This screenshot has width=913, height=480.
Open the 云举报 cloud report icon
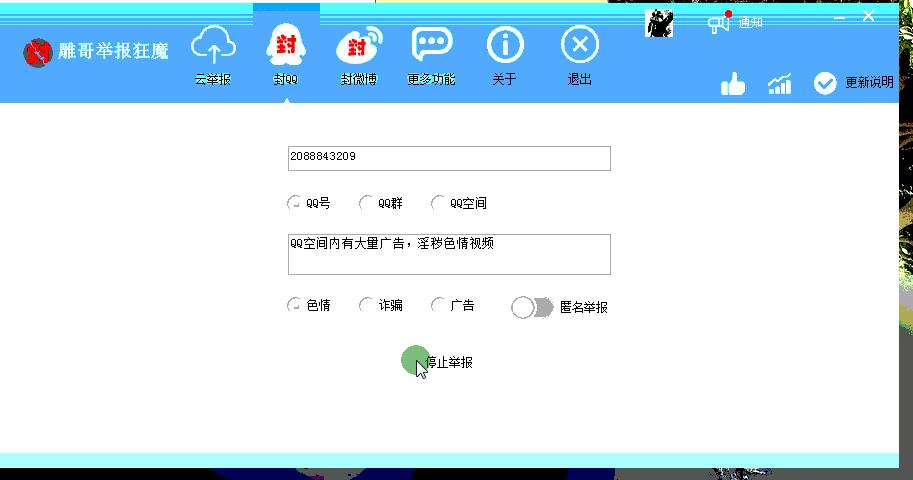(212, 46)
